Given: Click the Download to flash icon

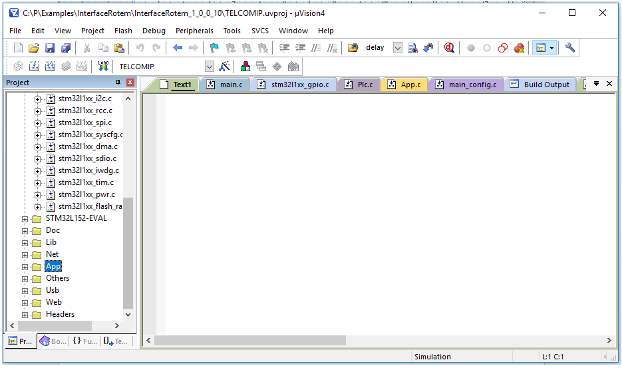Looking at the screenshot, I should point(103,66).
